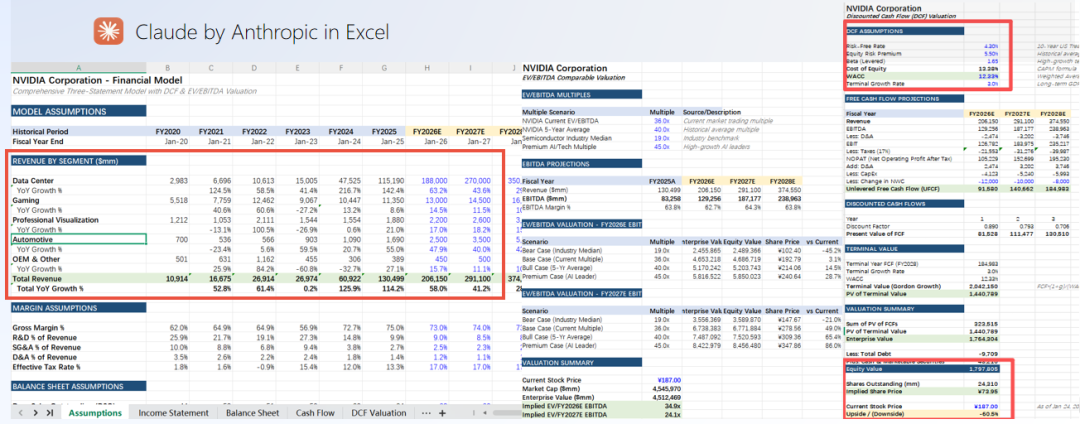Select the 'OEM & Other' row label
Image resolution: width=1080 pixels, height=424 pixels.
(x=36, y=259)
